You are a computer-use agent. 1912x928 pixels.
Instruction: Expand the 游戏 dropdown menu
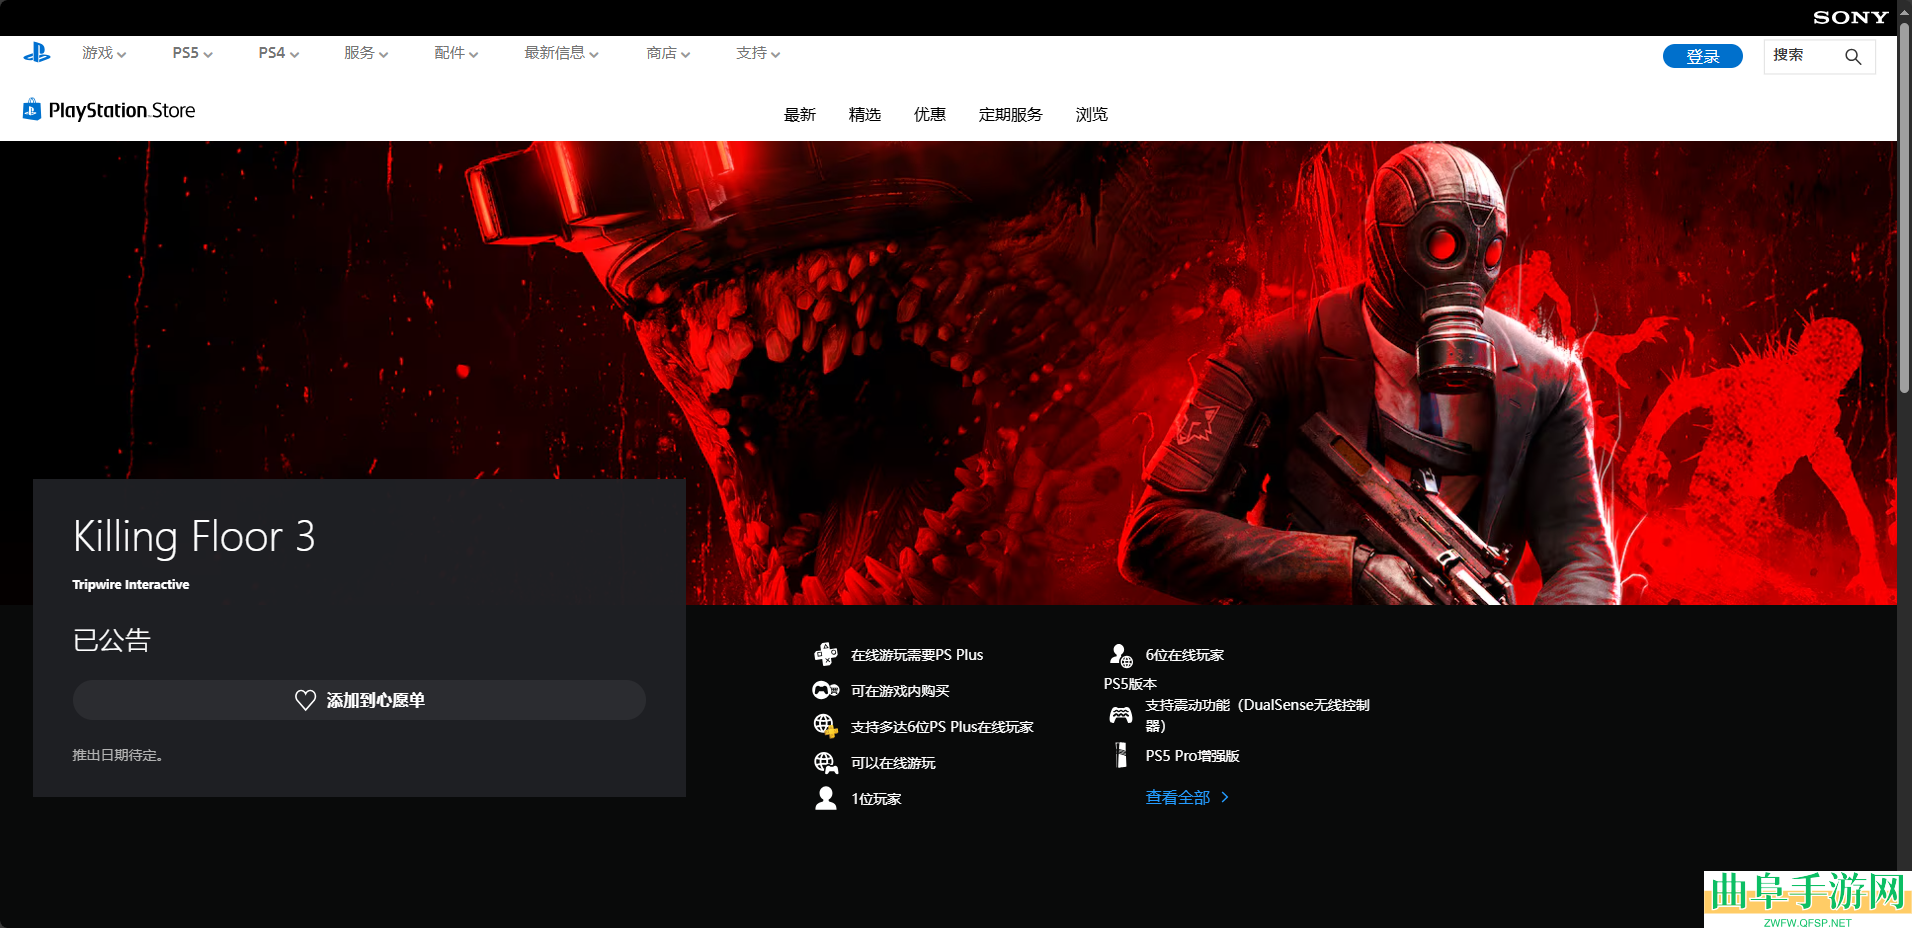[x=104, y=53]
